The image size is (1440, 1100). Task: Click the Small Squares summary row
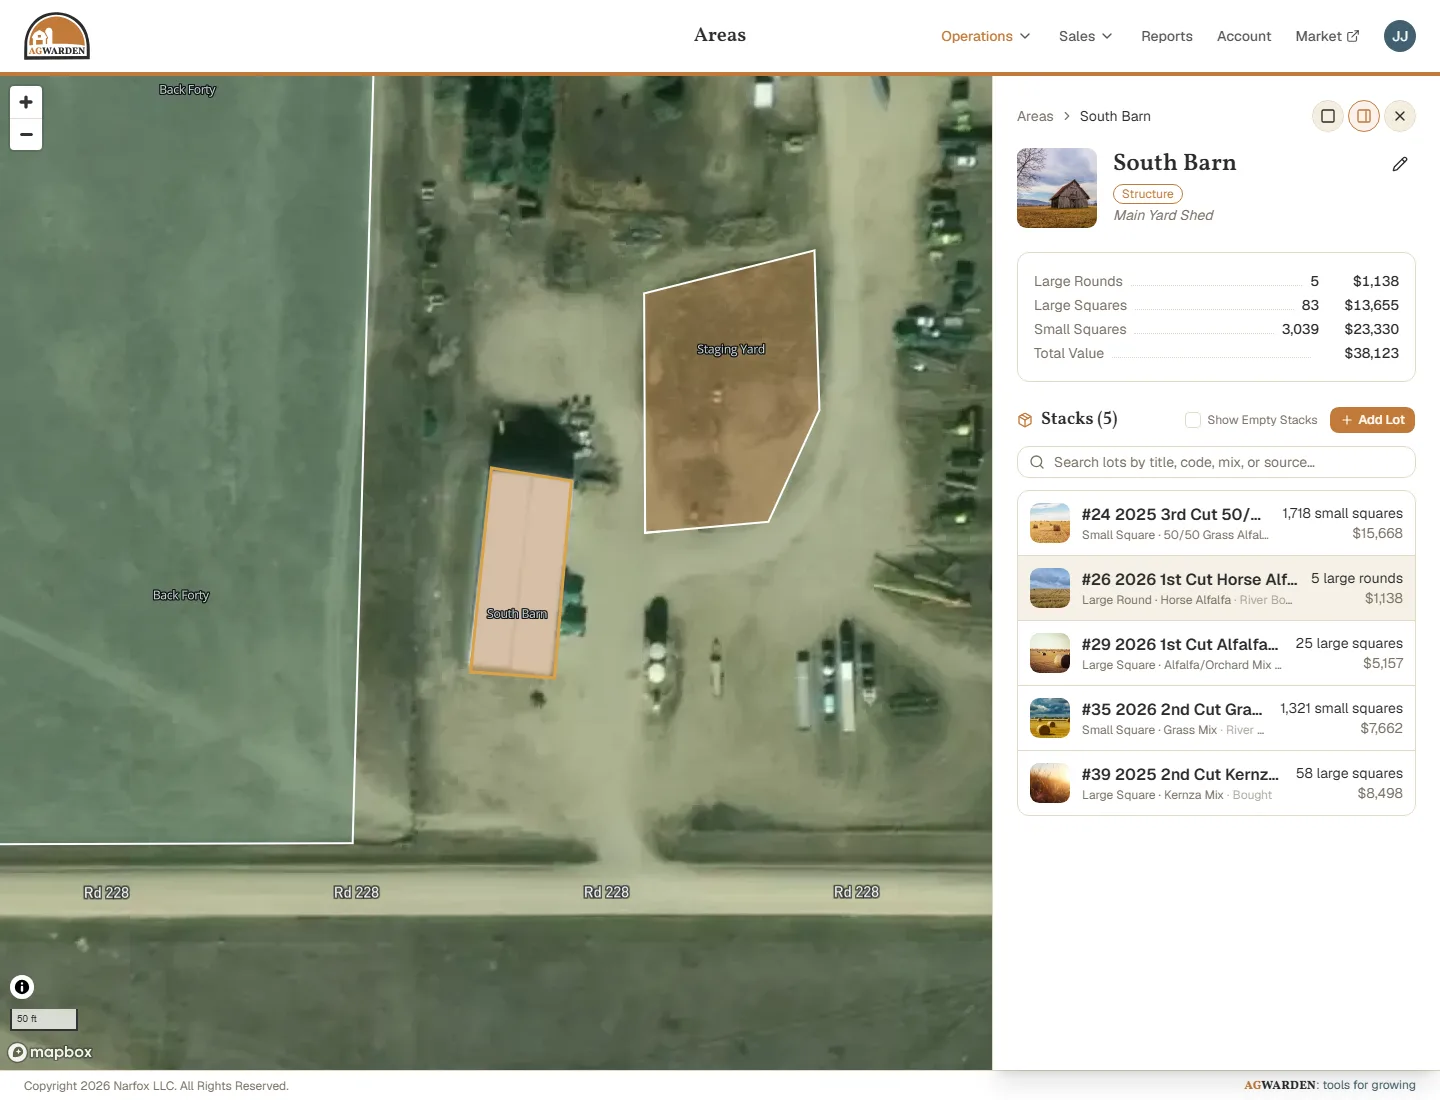1216,329
